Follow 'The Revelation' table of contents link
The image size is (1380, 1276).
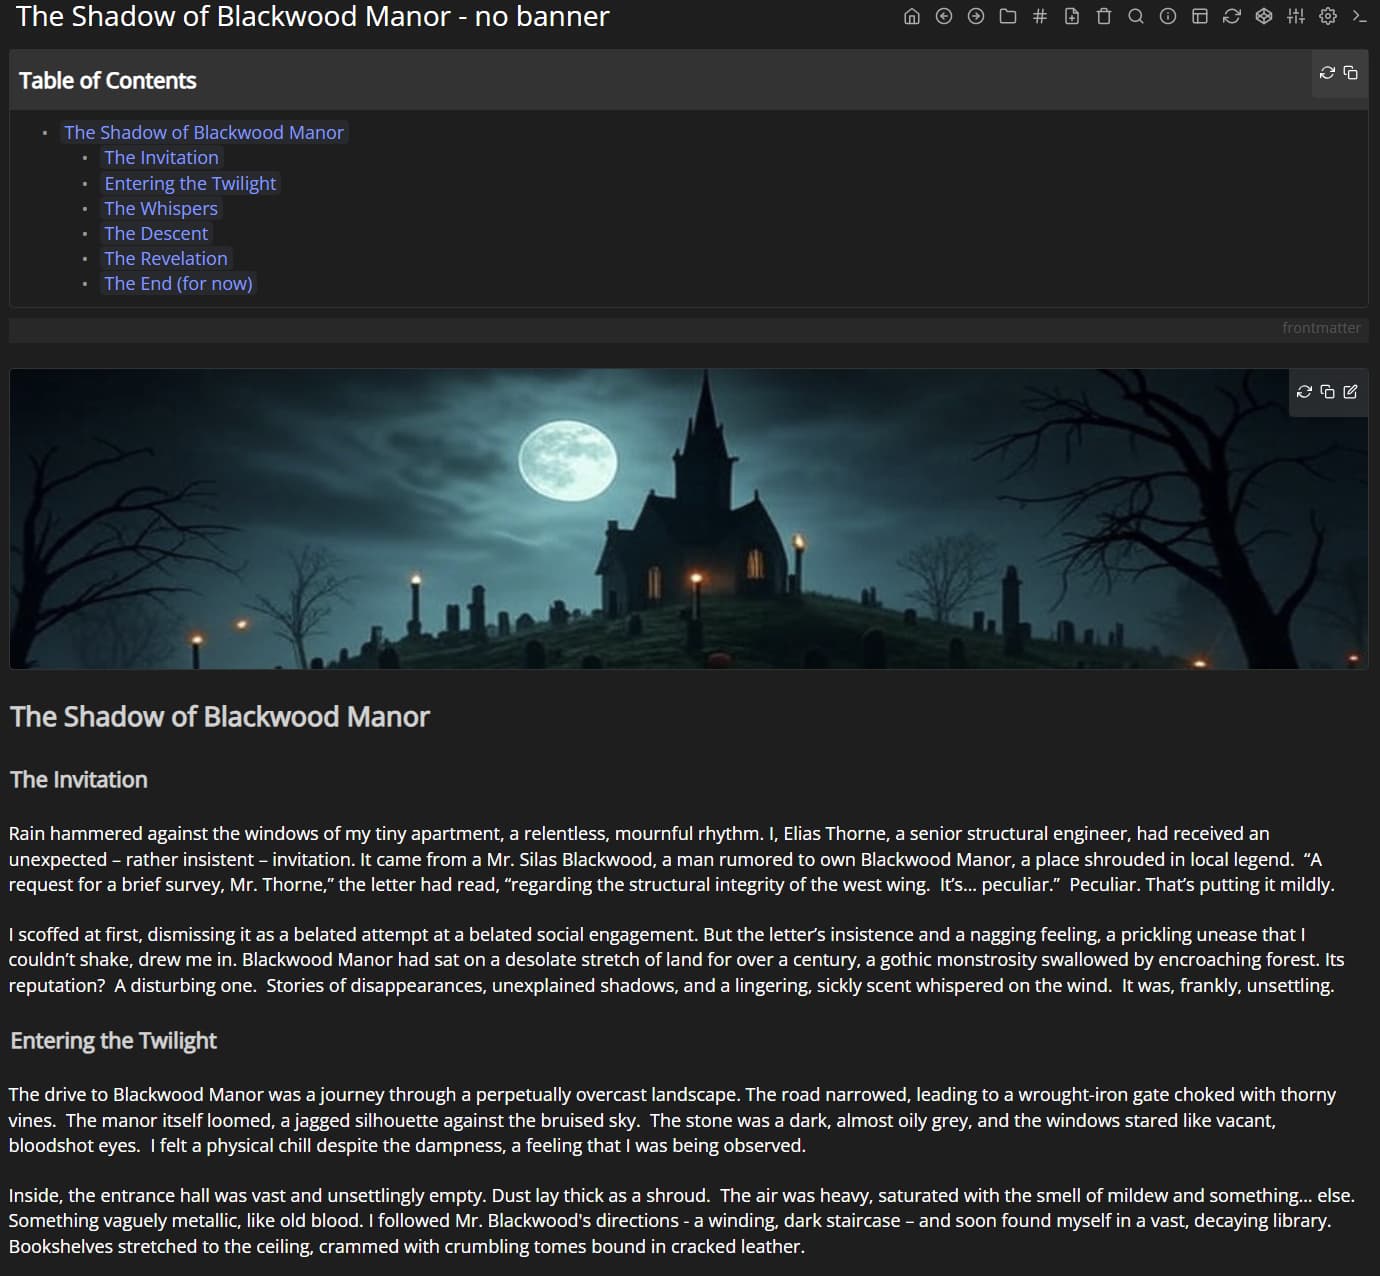pyautogui.click(x=166, y=258)
